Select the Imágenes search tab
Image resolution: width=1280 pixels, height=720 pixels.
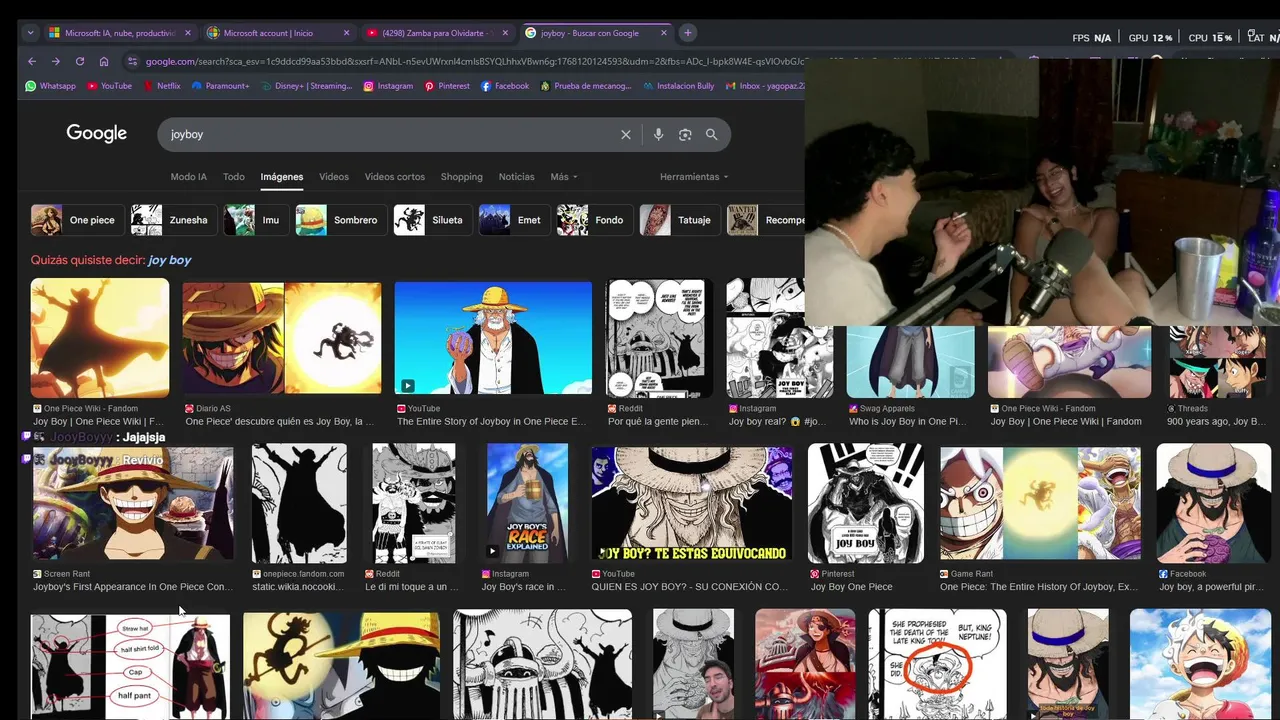[282, 177]
